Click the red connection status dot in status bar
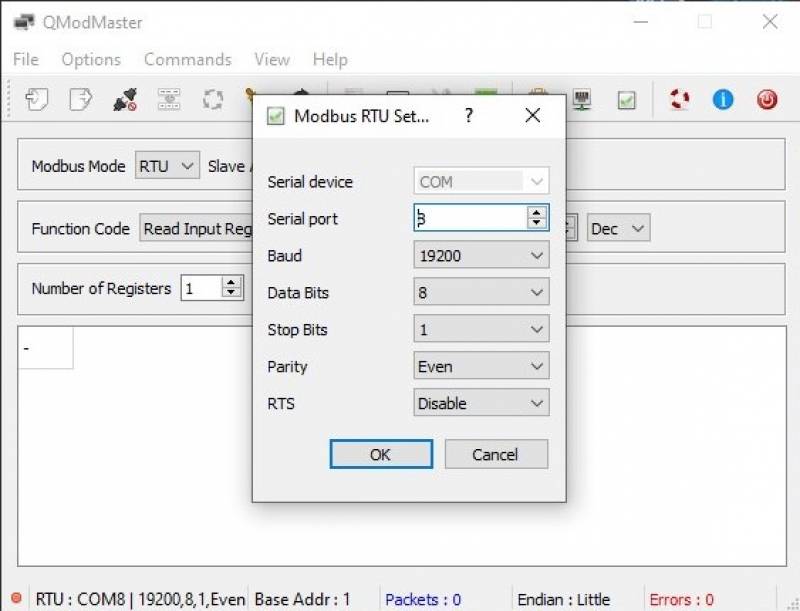Viewport: 800px width, 611px height. click(16, 597)
